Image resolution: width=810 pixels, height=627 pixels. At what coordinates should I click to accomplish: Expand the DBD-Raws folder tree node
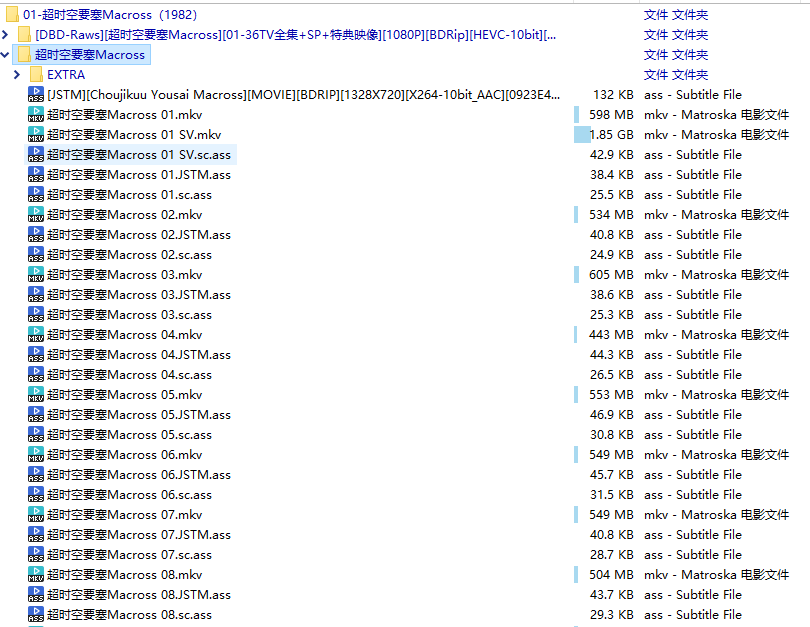[x=5, y=35]
